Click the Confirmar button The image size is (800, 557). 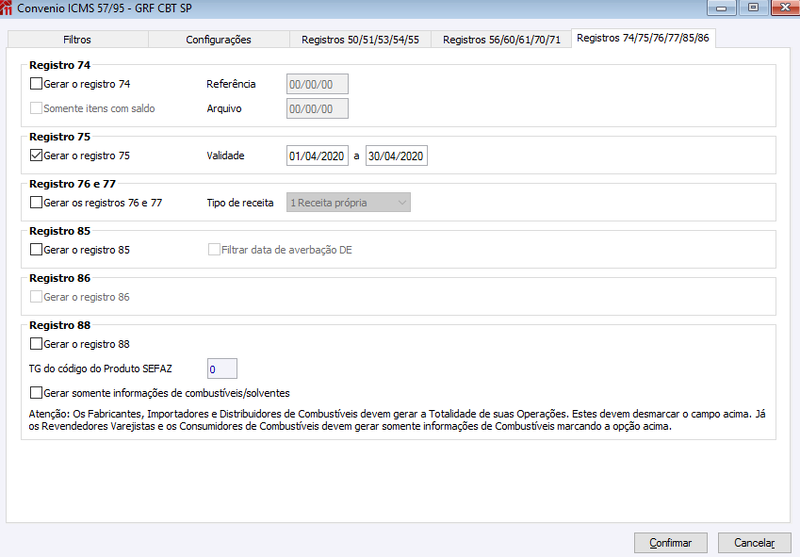670,543
